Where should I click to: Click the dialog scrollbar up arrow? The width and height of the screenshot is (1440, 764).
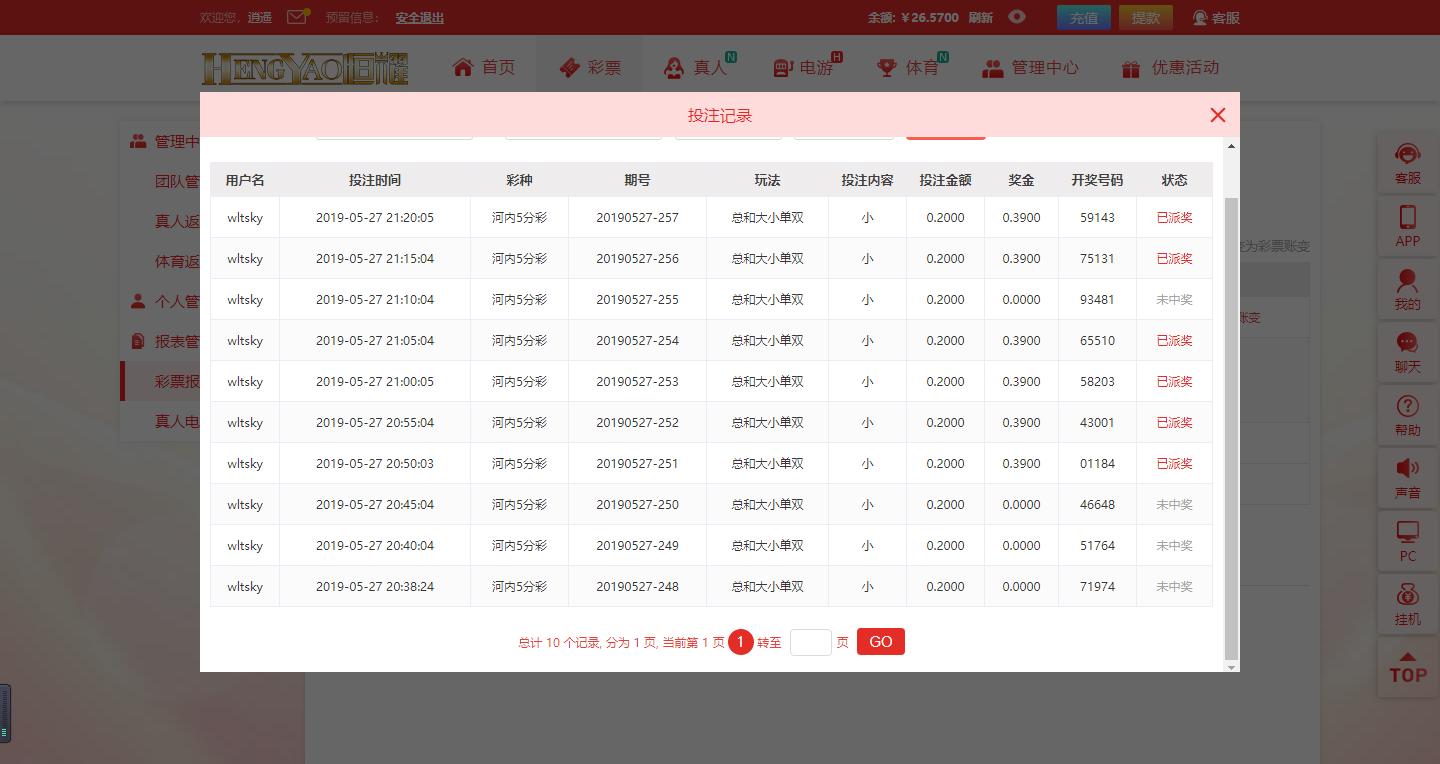(x=1232, y=146)
